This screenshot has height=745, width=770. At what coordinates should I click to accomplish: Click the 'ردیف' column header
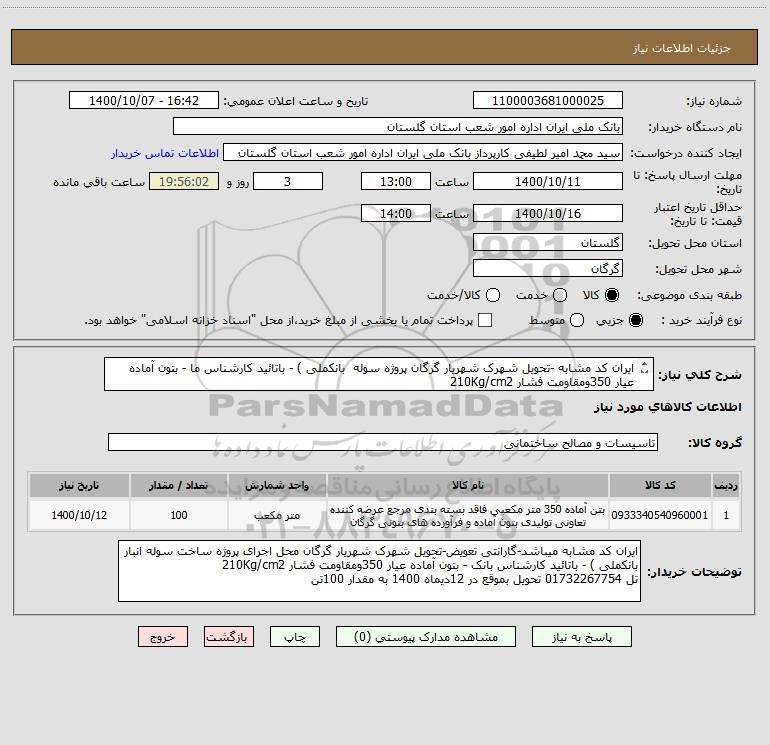click(x=726, y=485)
